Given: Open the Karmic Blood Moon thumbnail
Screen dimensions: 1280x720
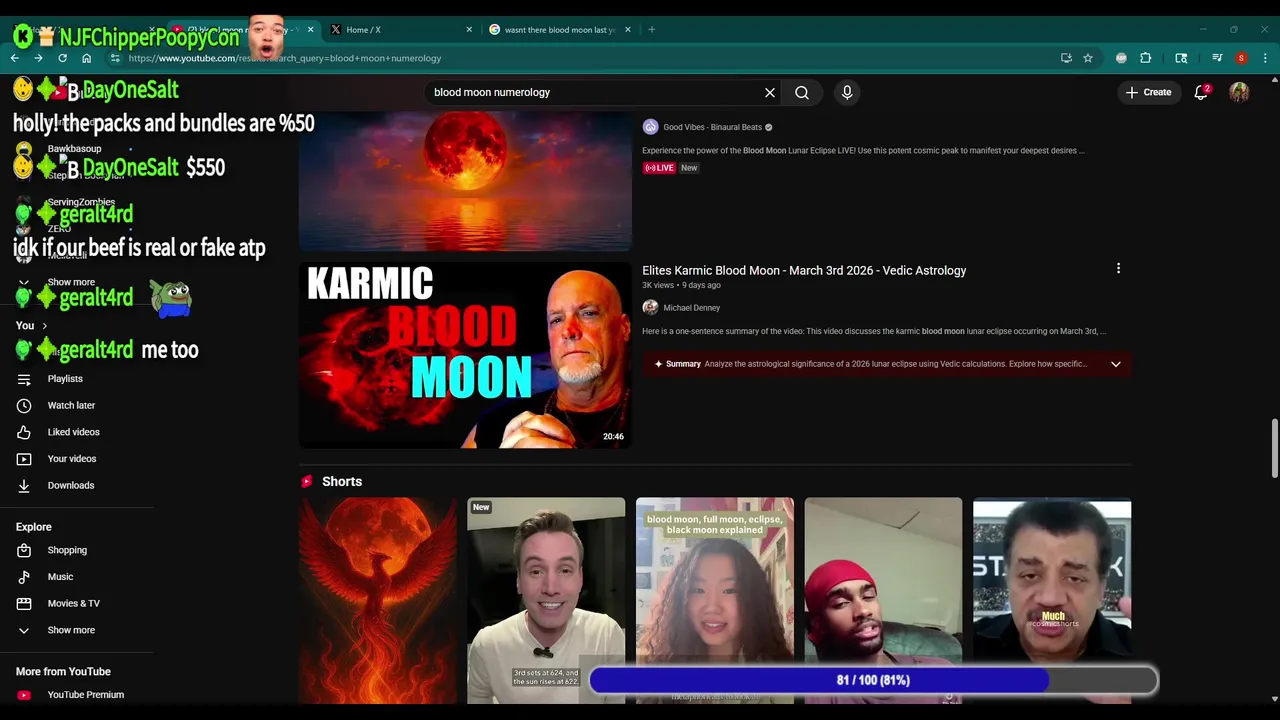Looking at the screenshot, I should 465,355.
